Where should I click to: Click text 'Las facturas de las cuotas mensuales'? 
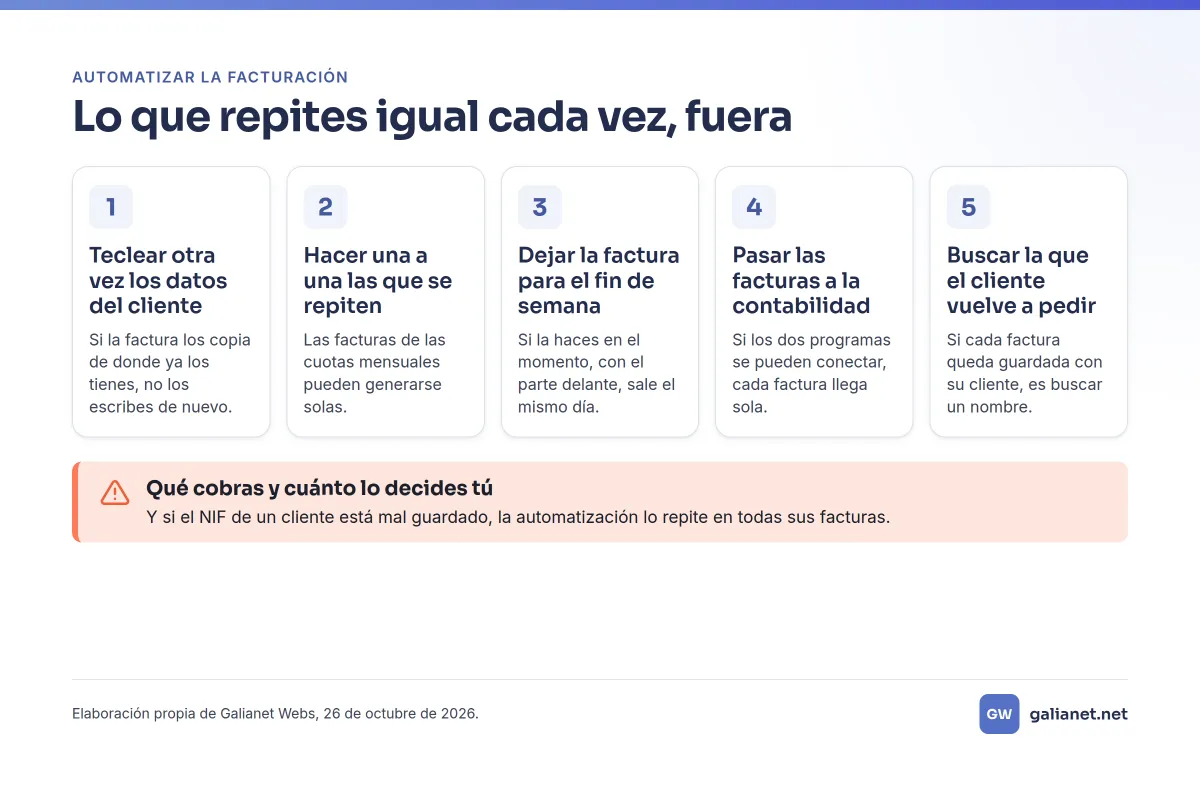(375, 351)
